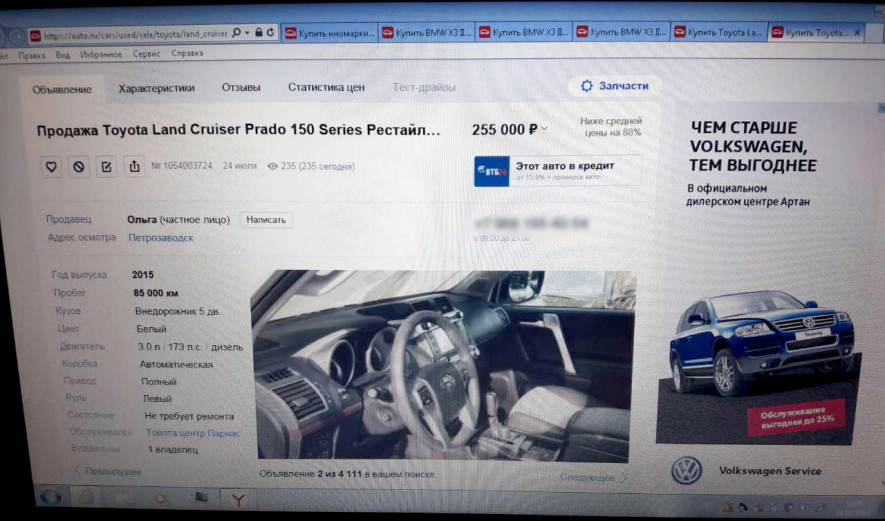Open the files taskbar icon
This screenshot has width=885, height=521.
(x=201, y=497)
